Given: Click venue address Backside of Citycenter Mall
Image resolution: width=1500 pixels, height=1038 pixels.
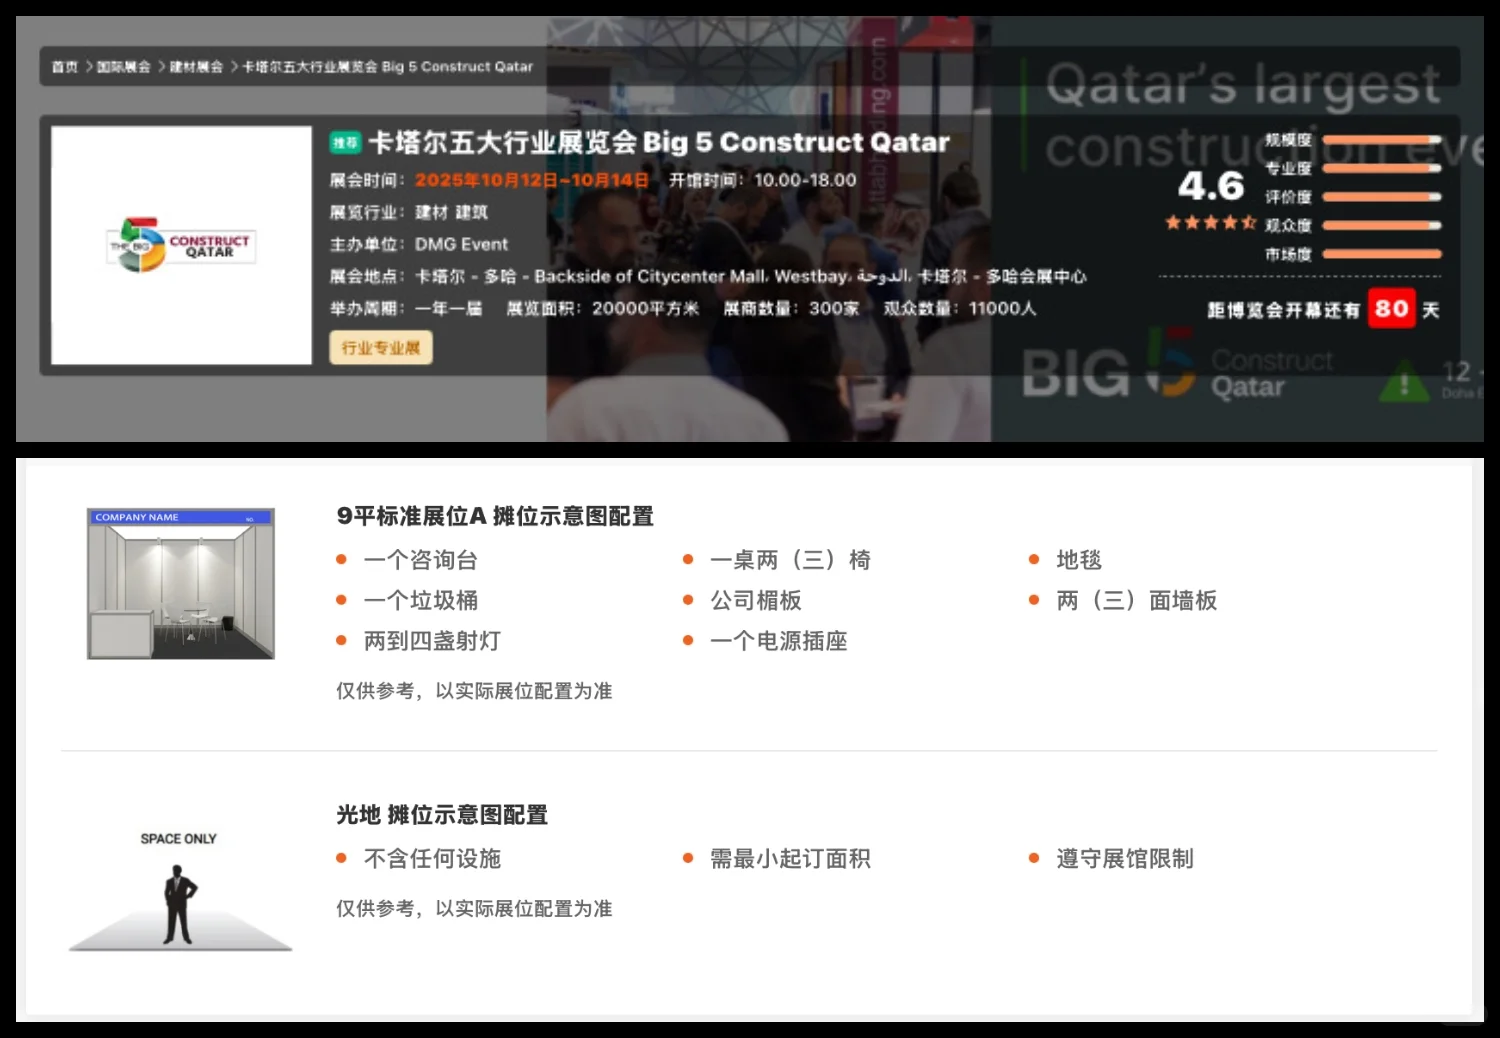Looking at the screenshot, I should point(650,276).
